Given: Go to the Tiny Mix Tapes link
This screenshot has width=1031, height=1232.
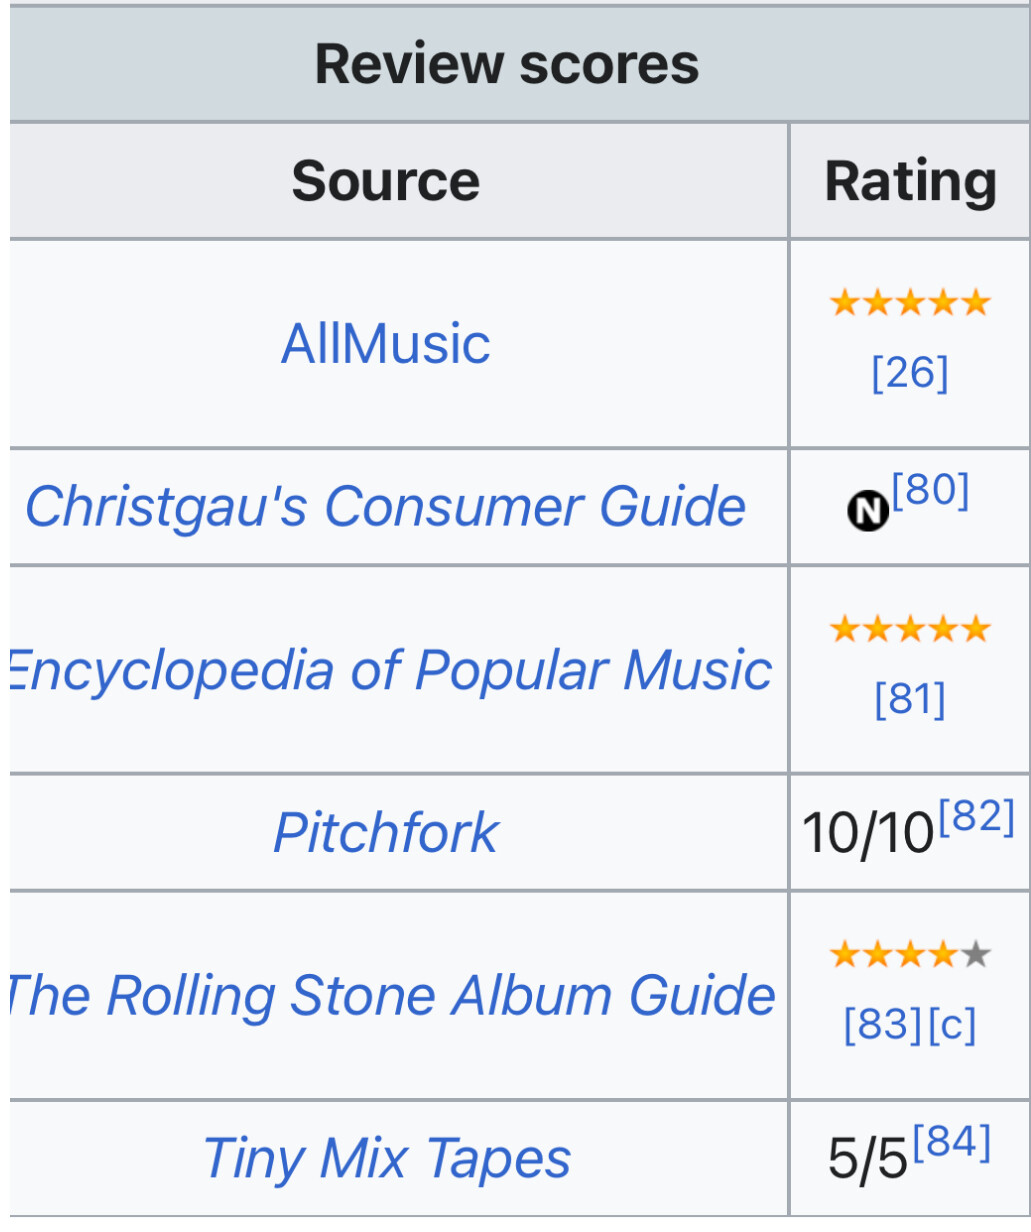Looking at the screenshot, I should pos(386,1158).
